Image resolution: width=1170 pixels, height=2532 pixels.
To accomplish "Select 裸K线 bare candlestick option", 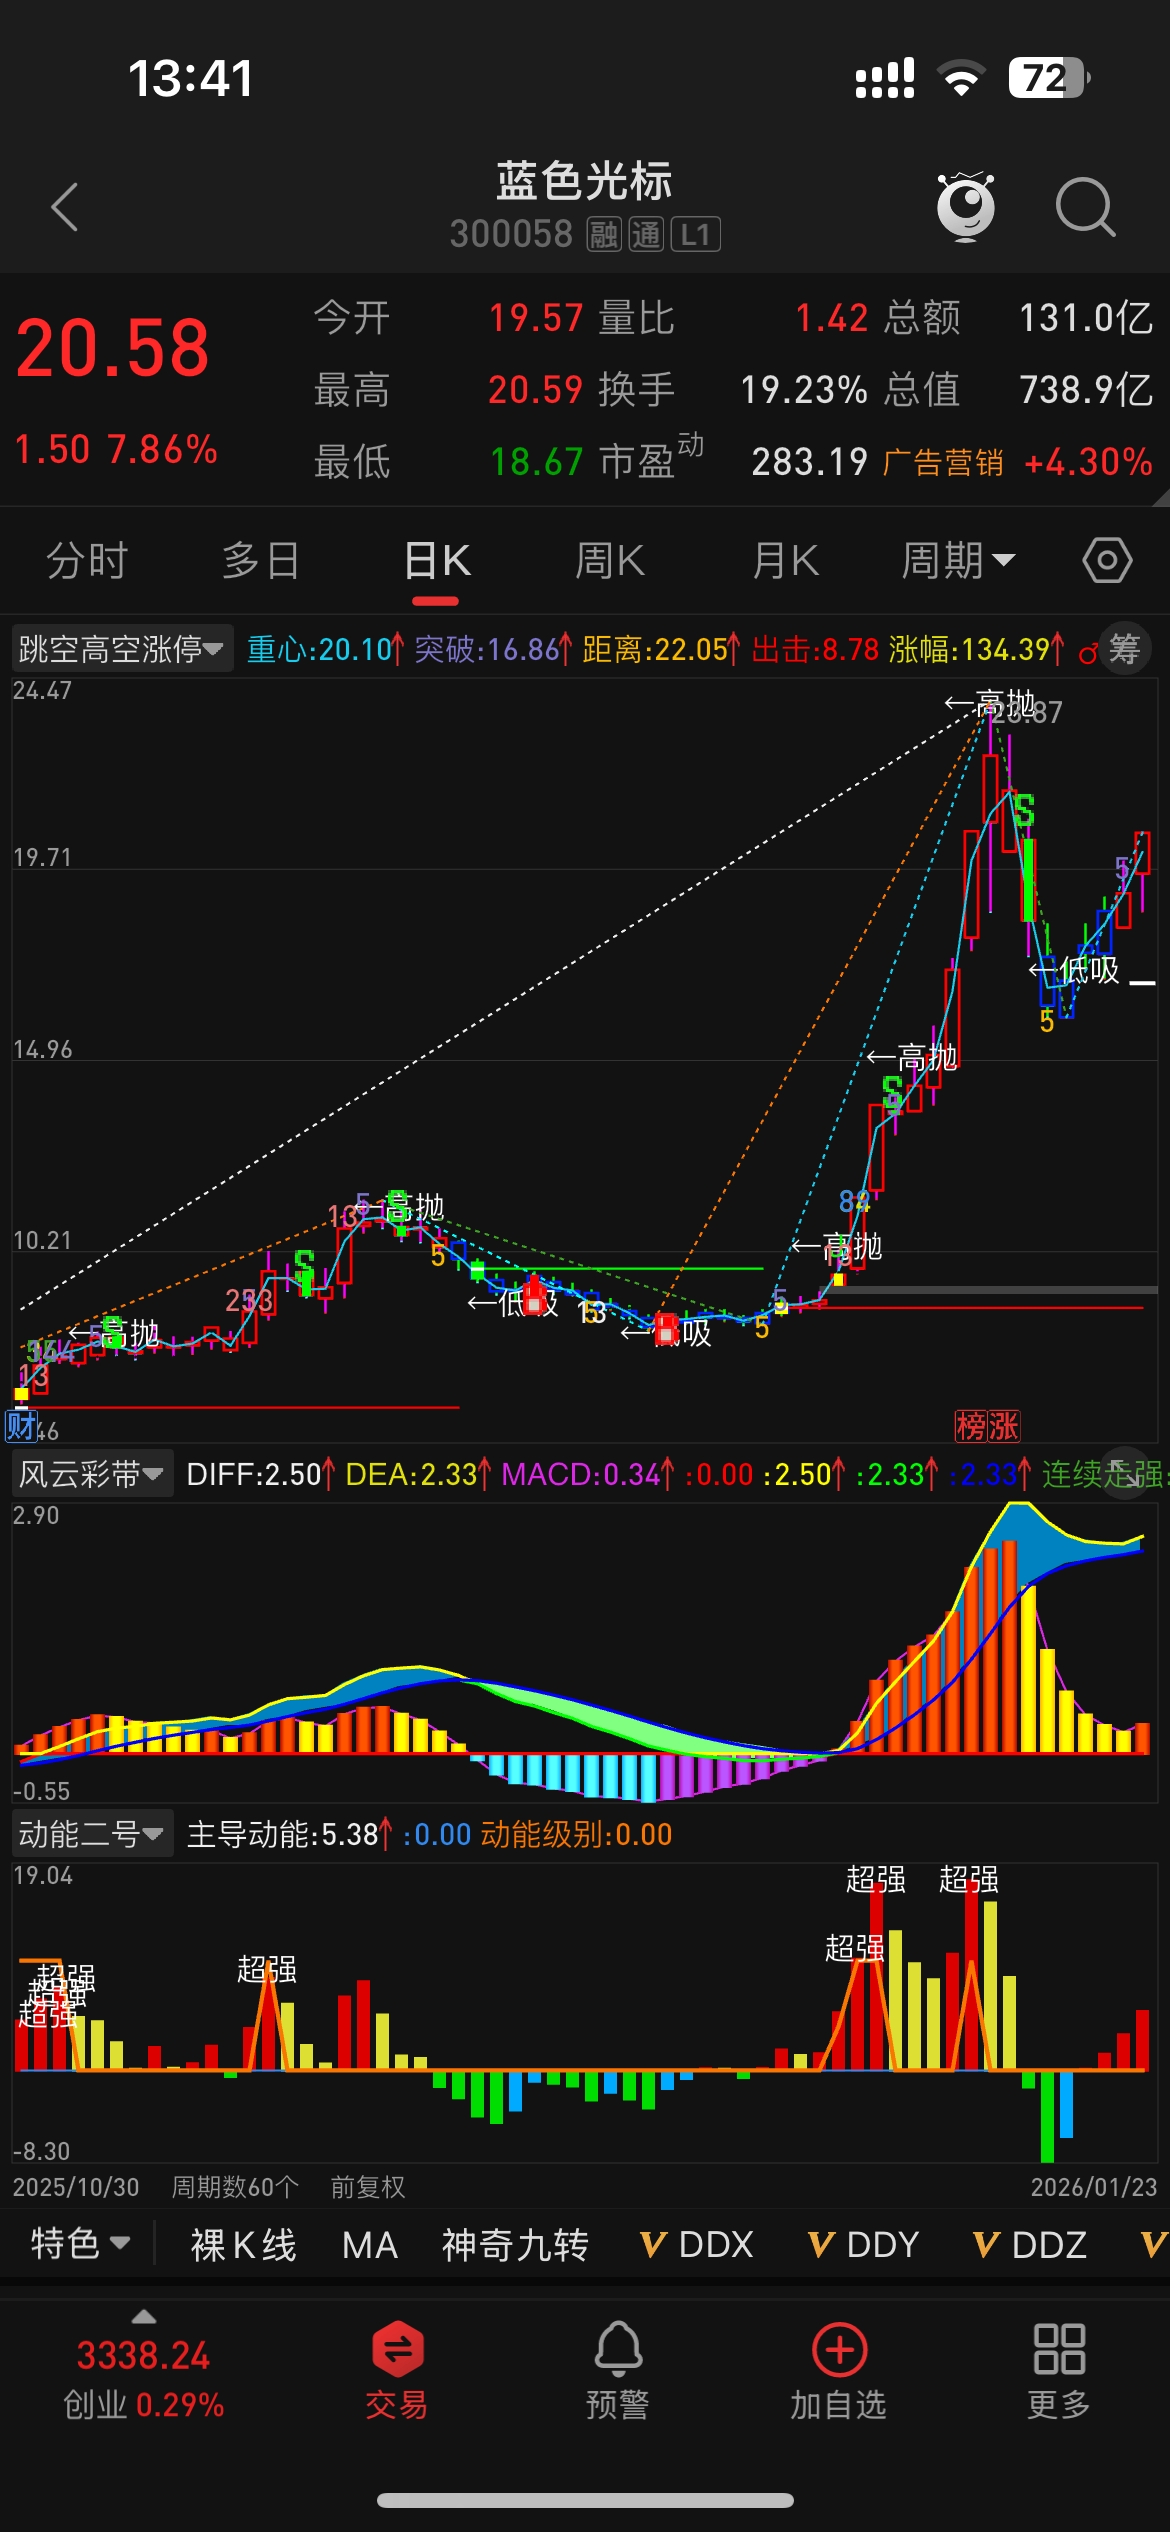I will [x=243, y=2245].
